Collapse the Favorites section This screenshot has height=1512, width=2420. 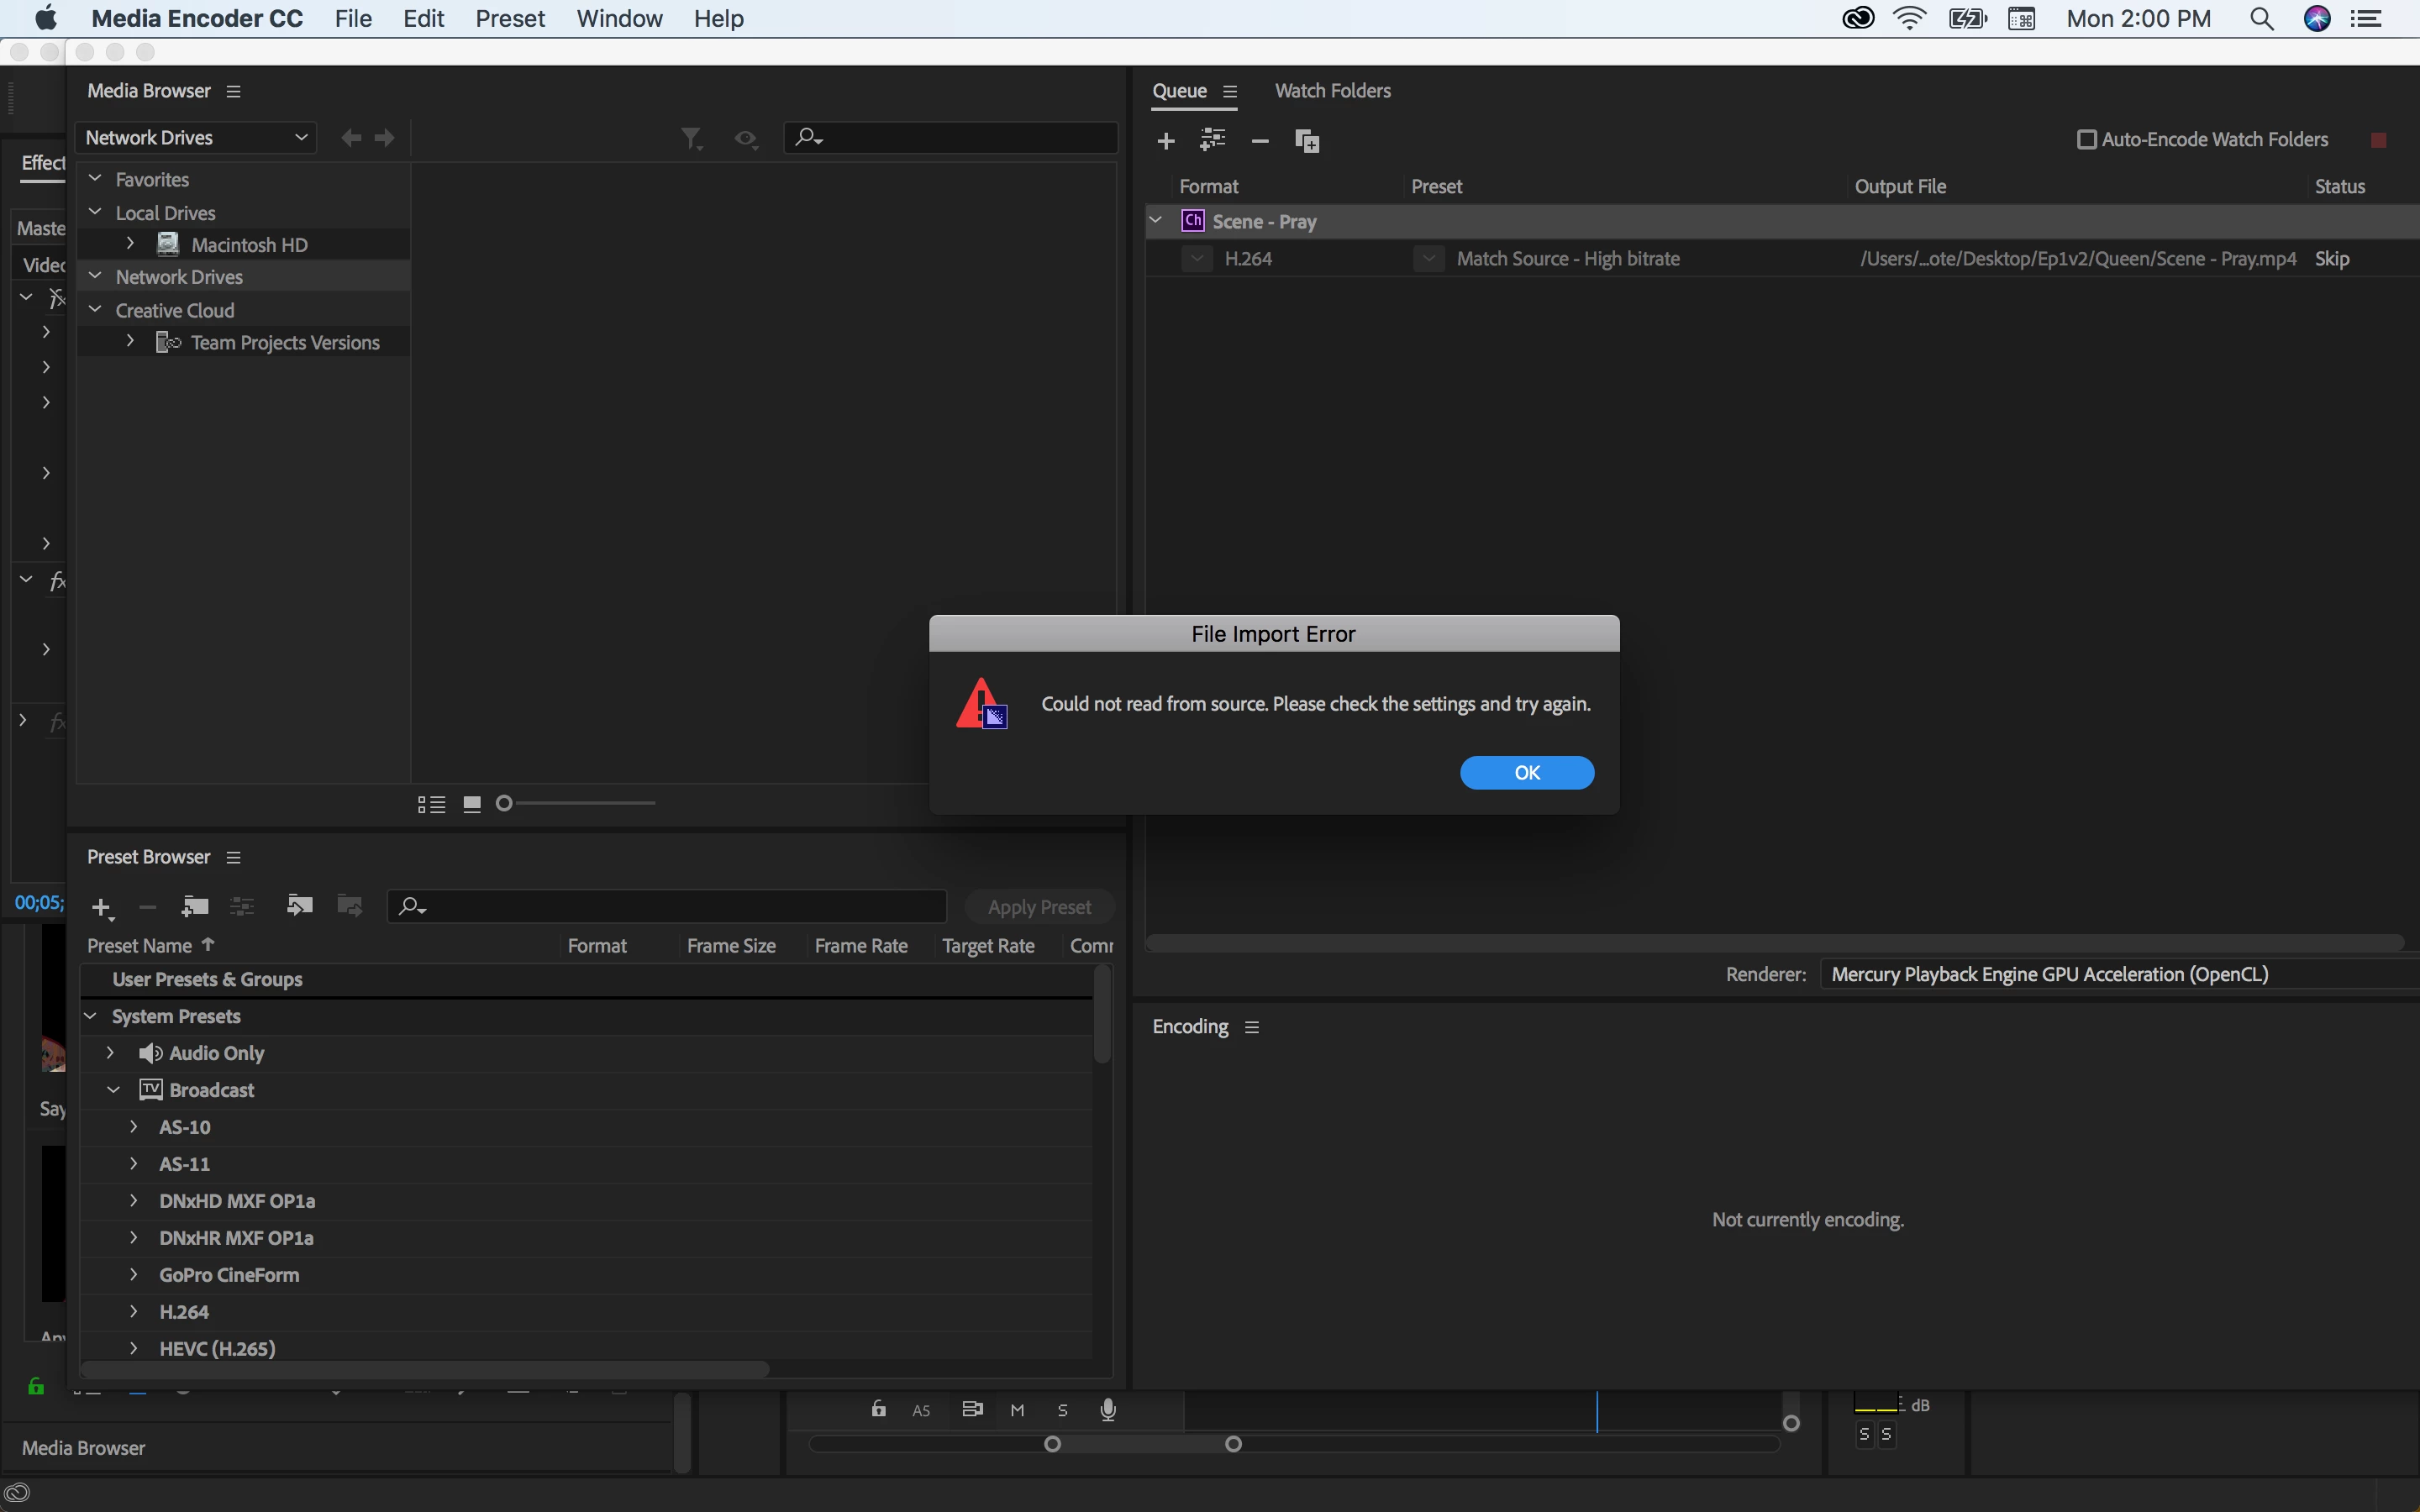(x=96, y=178)
